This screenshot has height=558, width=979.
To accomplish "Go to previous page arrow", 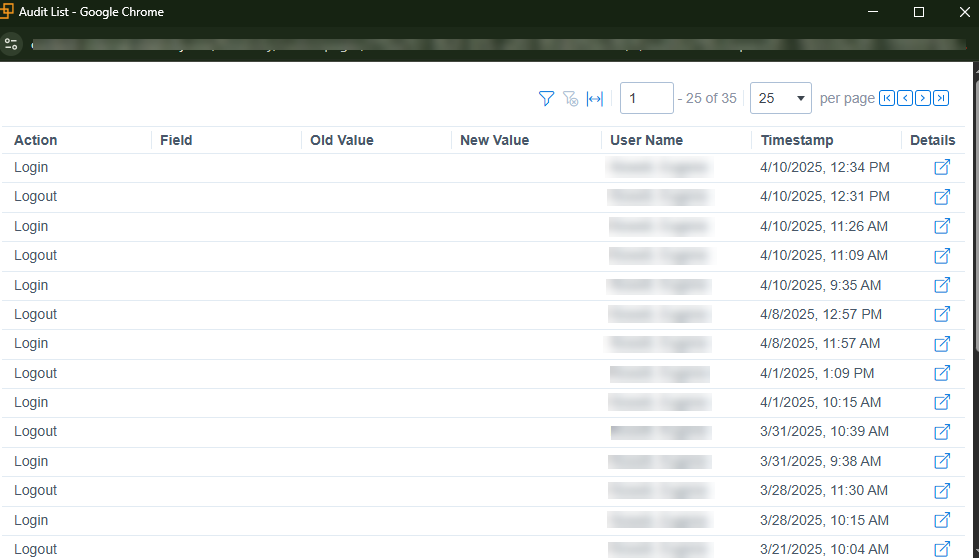I will pos(905,98).
